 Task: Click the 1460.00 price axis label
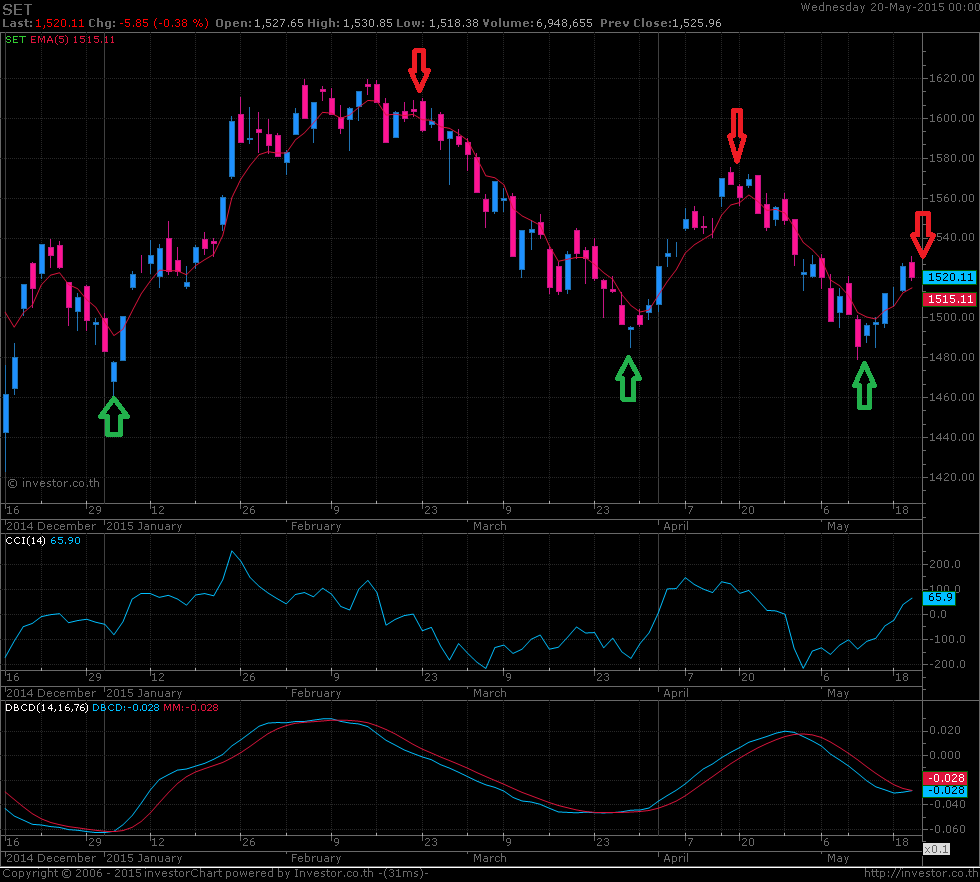pyautogui.click(x=951, y=397)
